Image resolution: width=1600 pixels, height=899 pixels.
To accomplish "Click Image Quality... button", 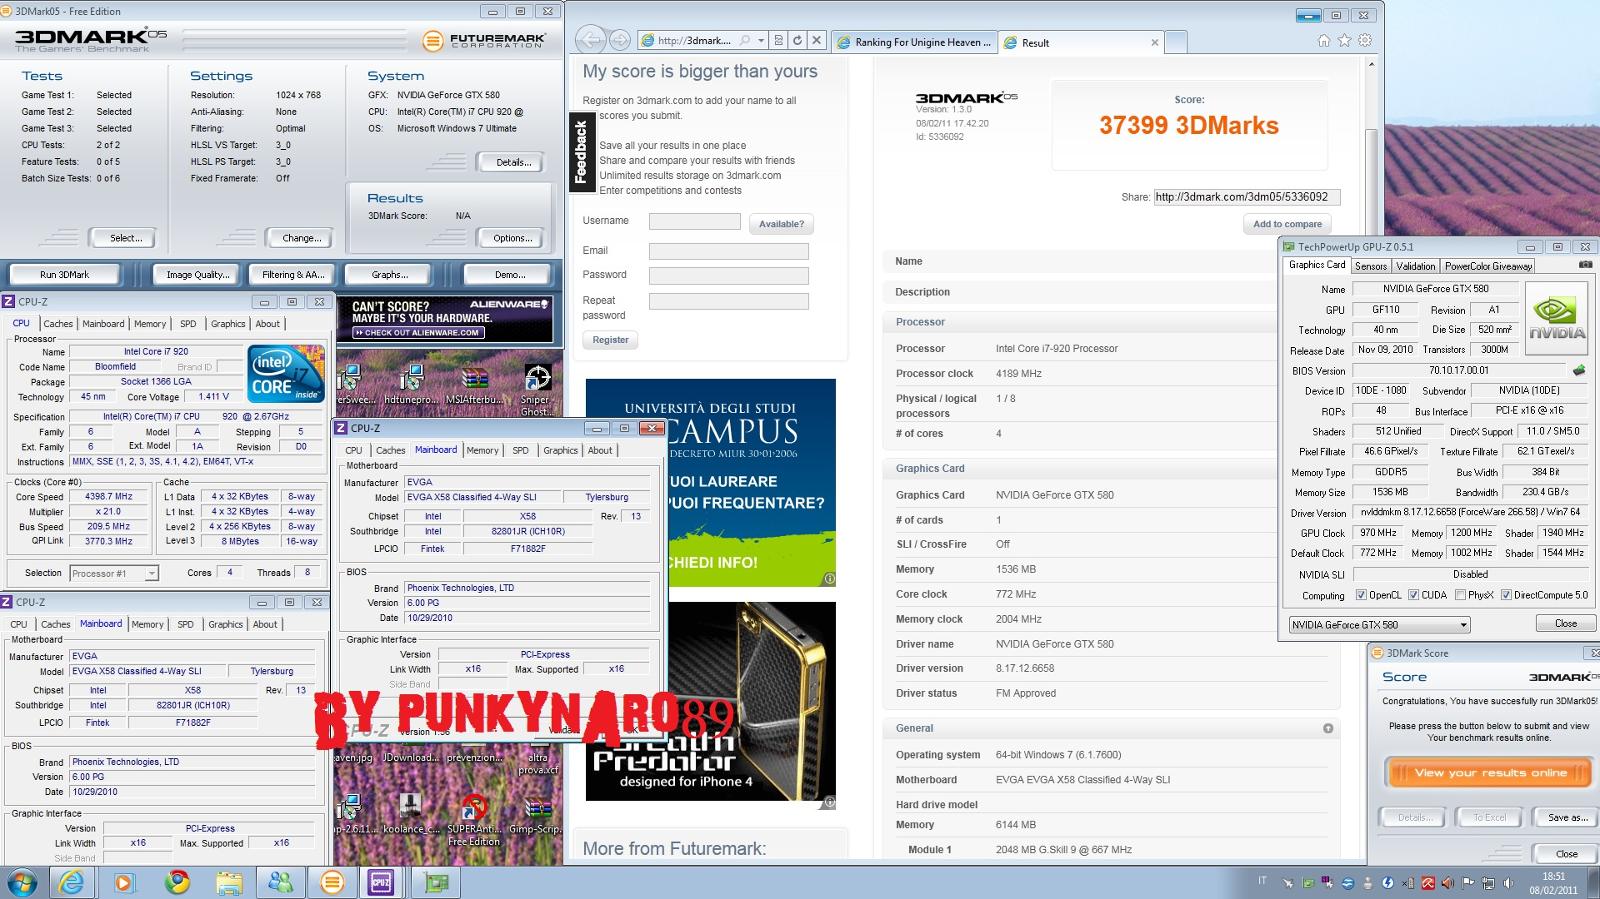I will tap(197, 274).
